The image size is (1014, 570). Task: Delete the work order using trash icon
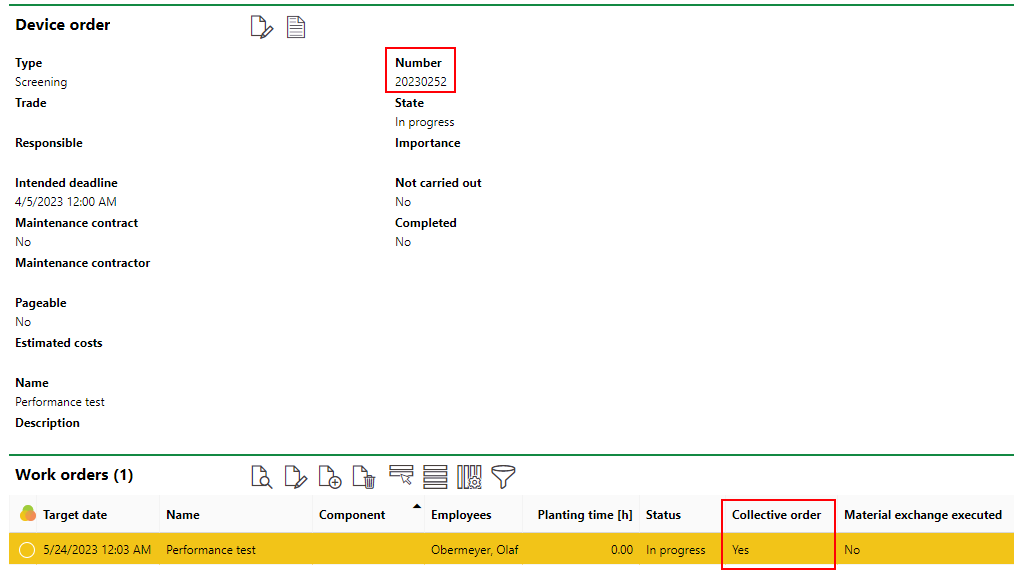(x=364, y=477)
